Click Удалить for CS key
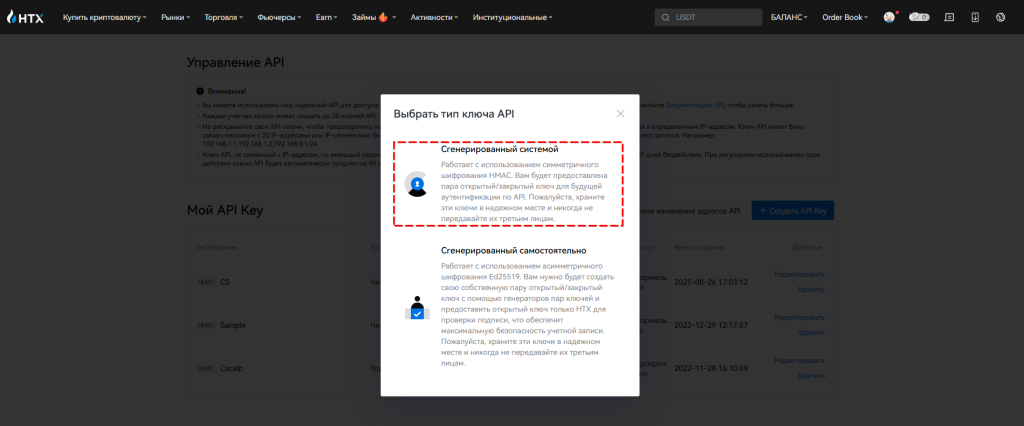Screen dimensions: 1024x426 coord(811,289)
